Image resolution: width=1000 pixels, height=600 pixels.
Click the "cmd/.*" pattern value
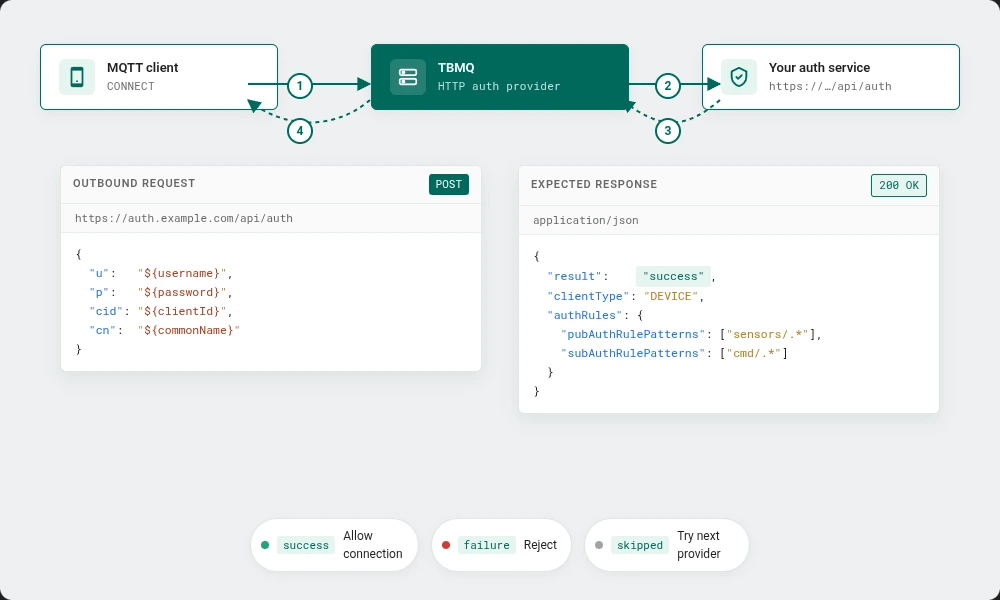pyautogui.click(x=753, y=353)
